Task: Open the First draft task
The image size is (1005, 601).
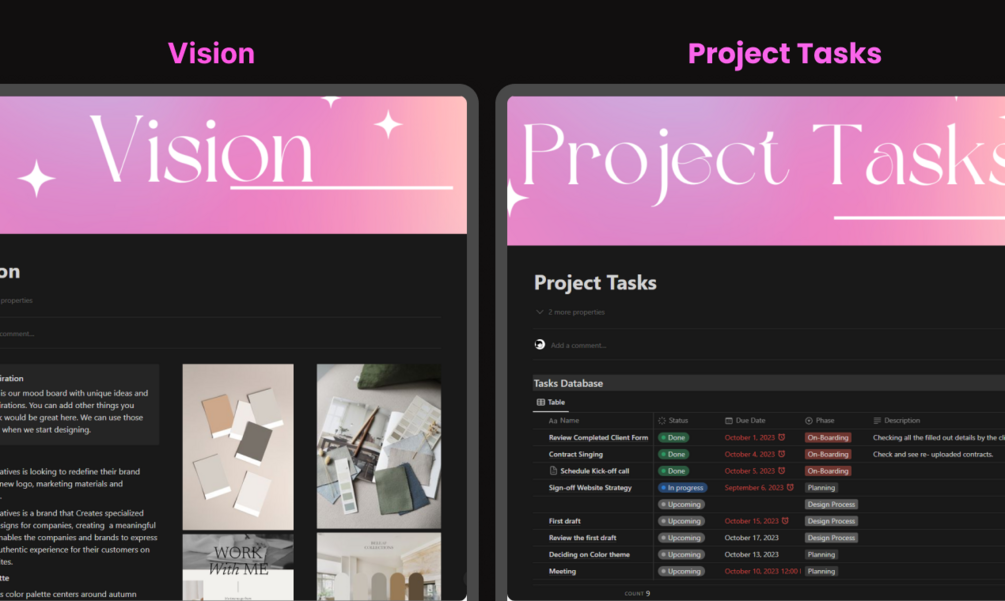Action: pos(564,521)
